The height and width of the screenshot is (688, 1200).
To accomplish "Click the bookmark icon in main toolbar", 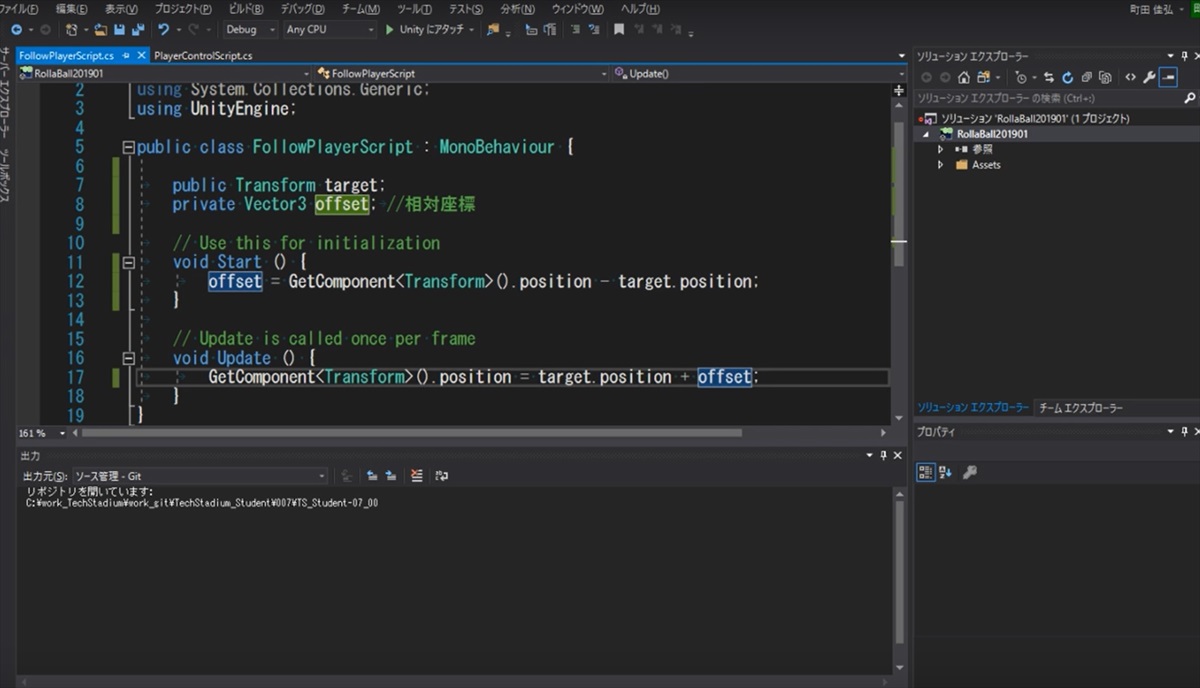I will [x=619, y=30].
